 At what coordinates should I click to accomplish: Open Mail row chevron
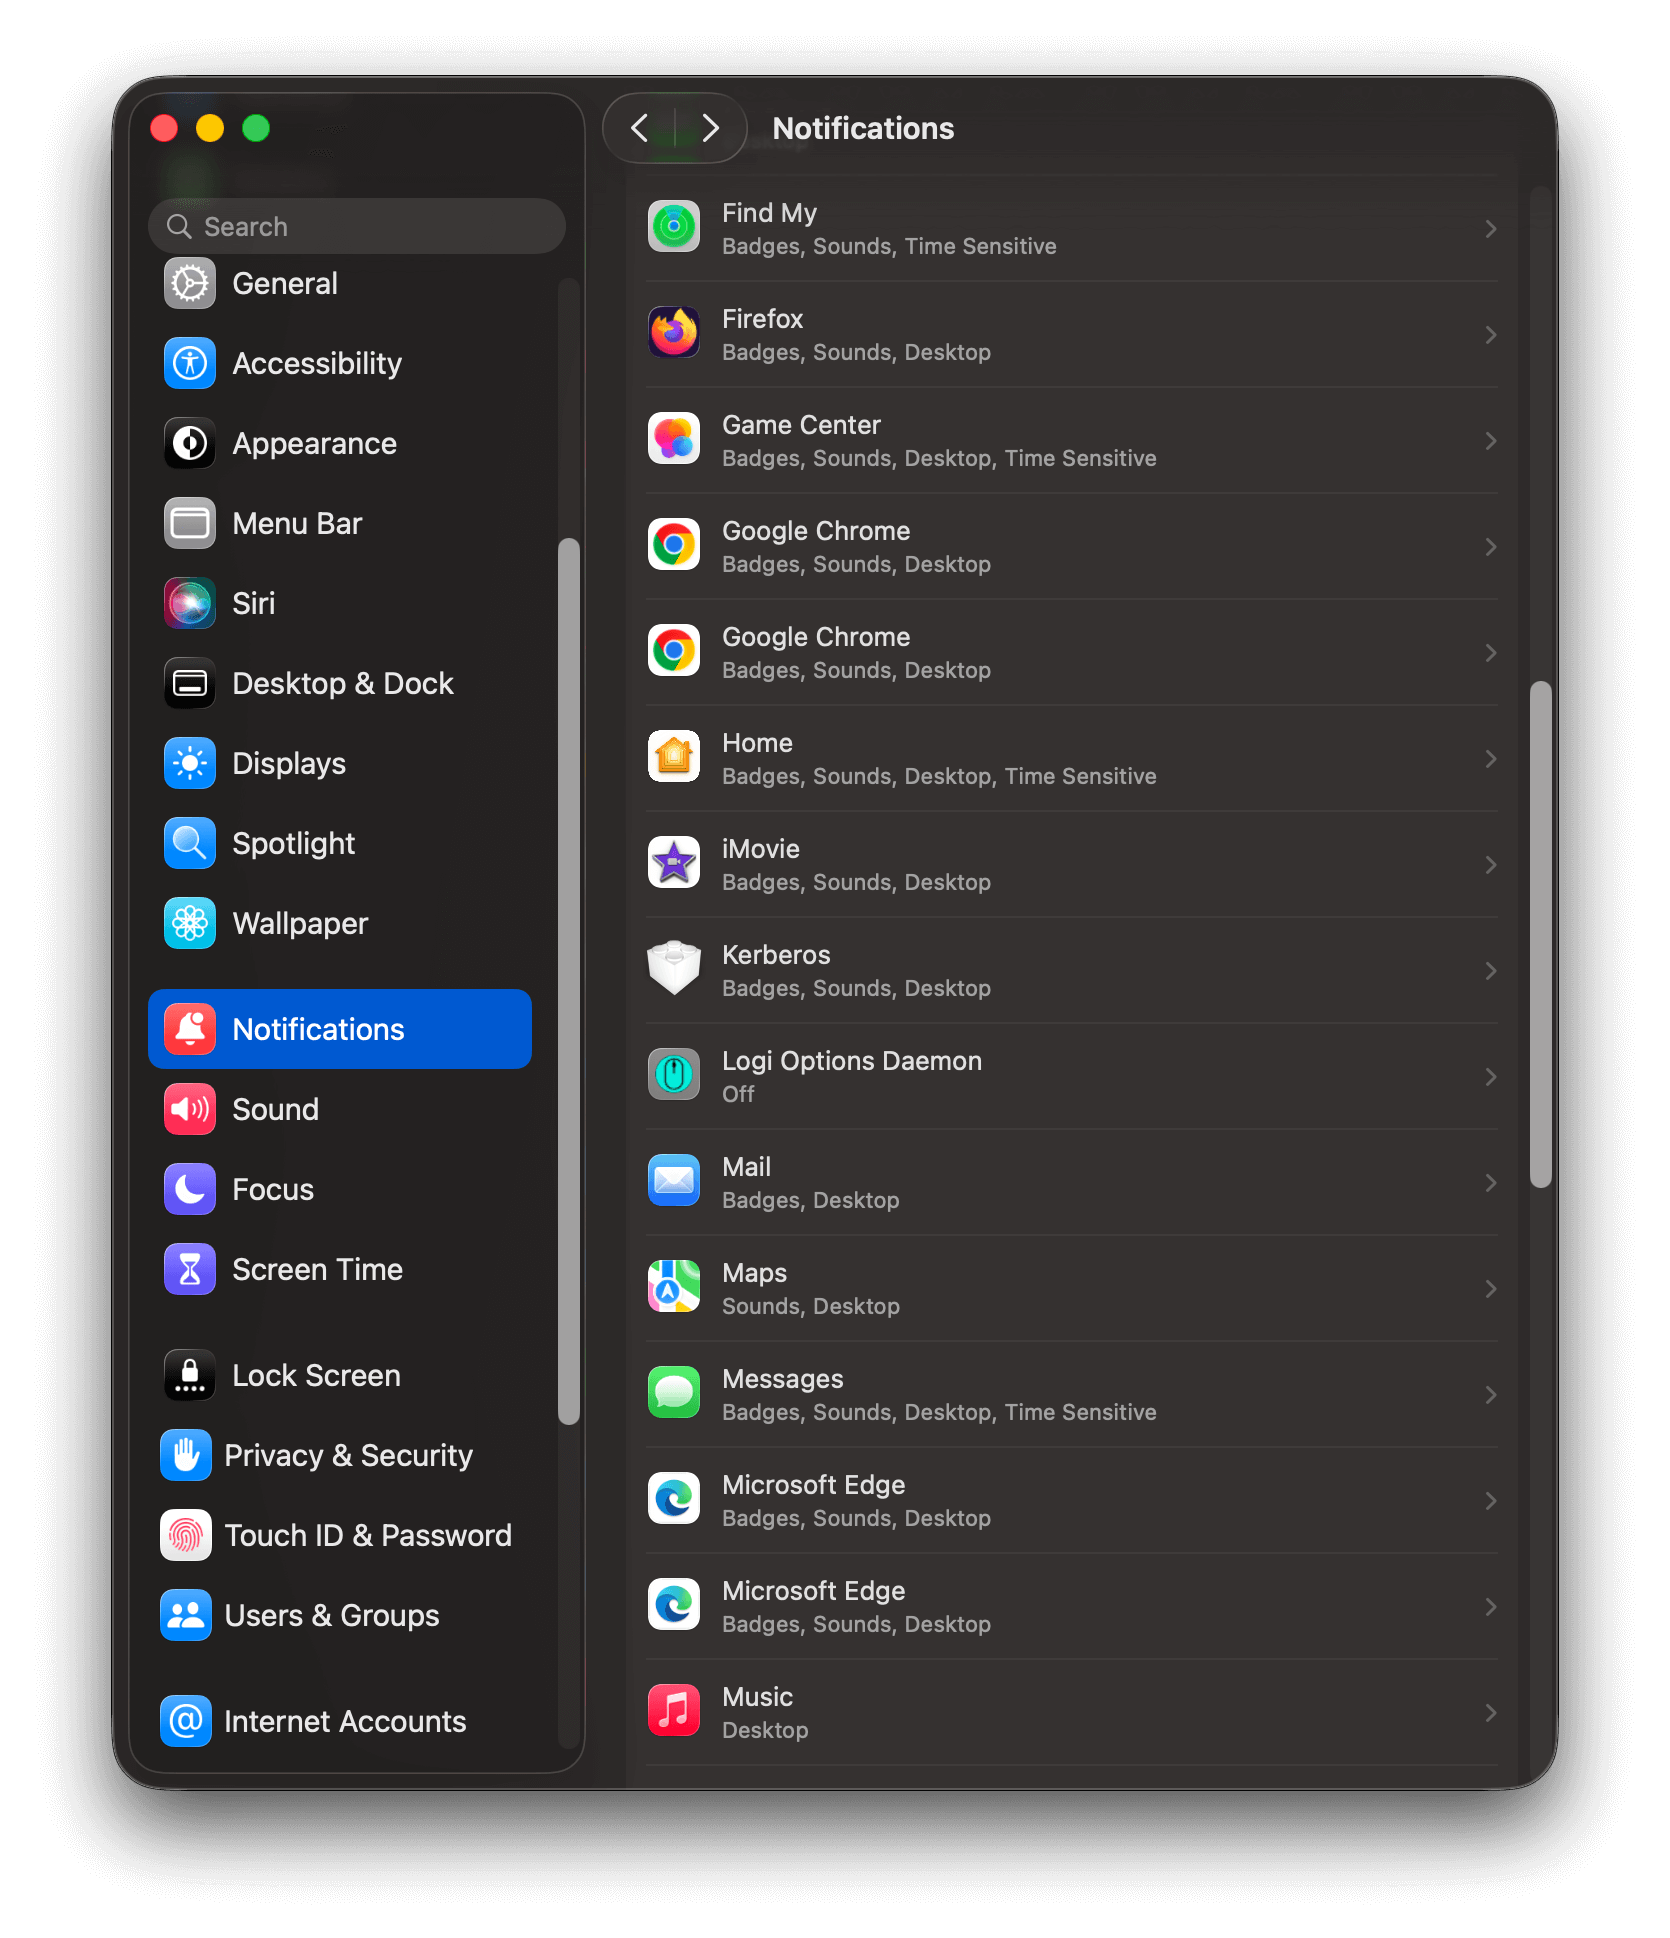click(1490, 1183)
